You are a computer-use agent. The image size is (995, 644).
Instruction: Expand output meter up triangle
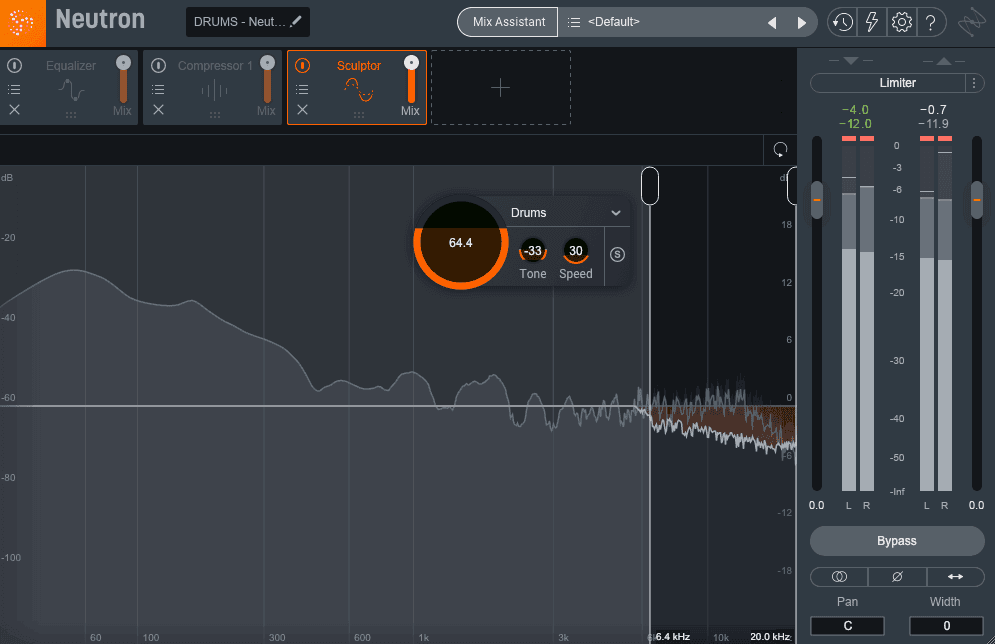click(944, 61)
